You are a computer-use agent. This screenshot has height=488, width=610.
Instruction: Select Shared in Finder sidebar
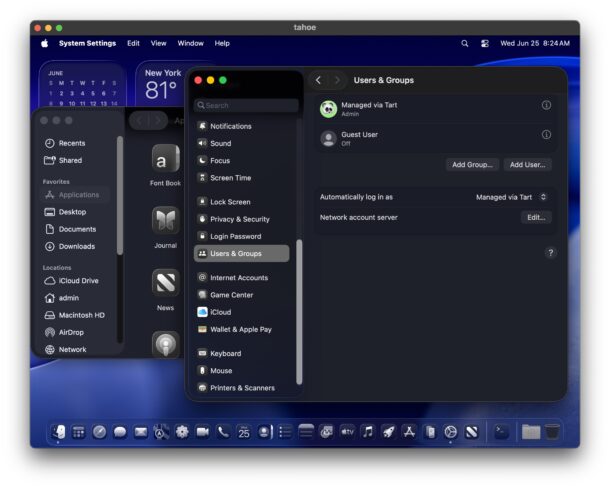pos(75,160)
